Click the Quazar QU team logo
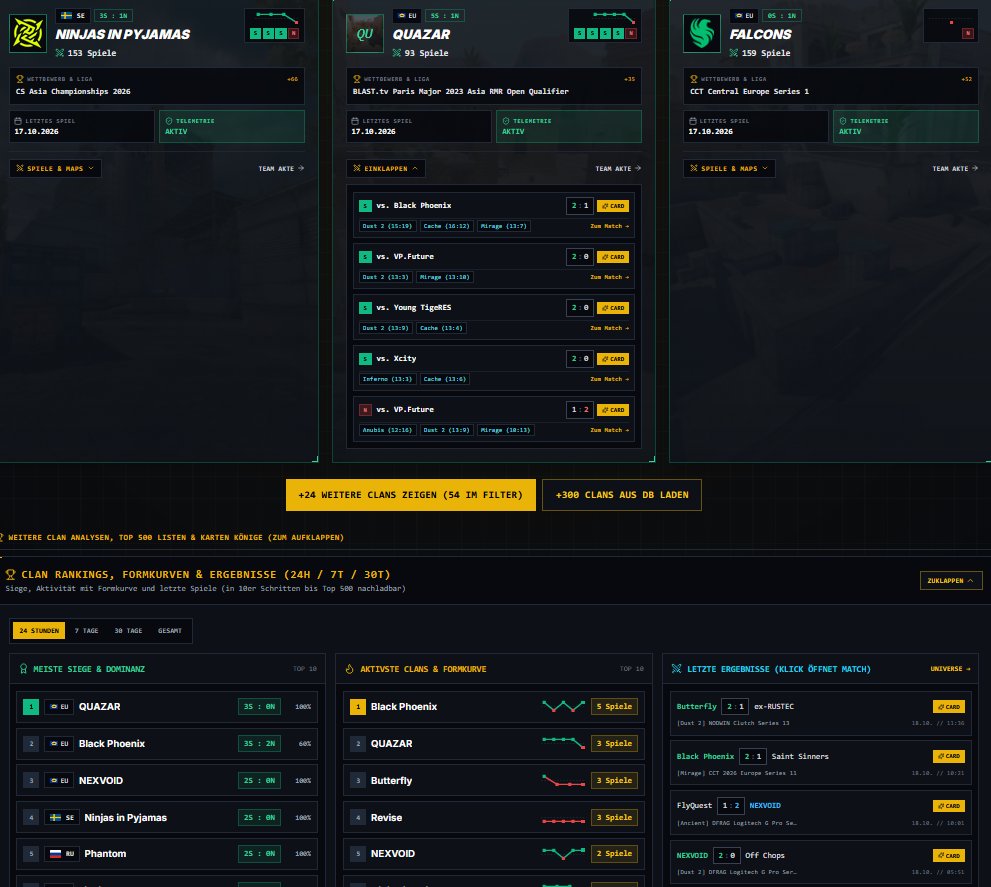991x887 pixels. pos(365,33)
